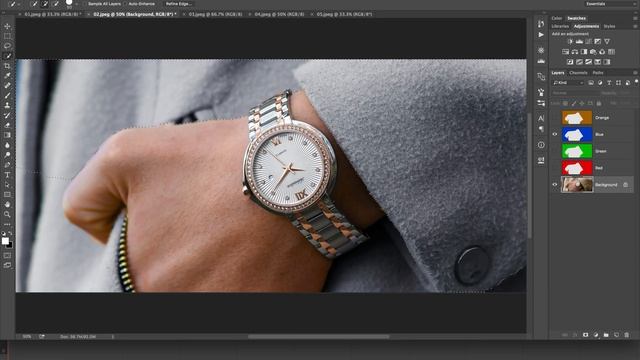
Task: Open the layer Kind filter dropdown
Action: coord(569,83)
